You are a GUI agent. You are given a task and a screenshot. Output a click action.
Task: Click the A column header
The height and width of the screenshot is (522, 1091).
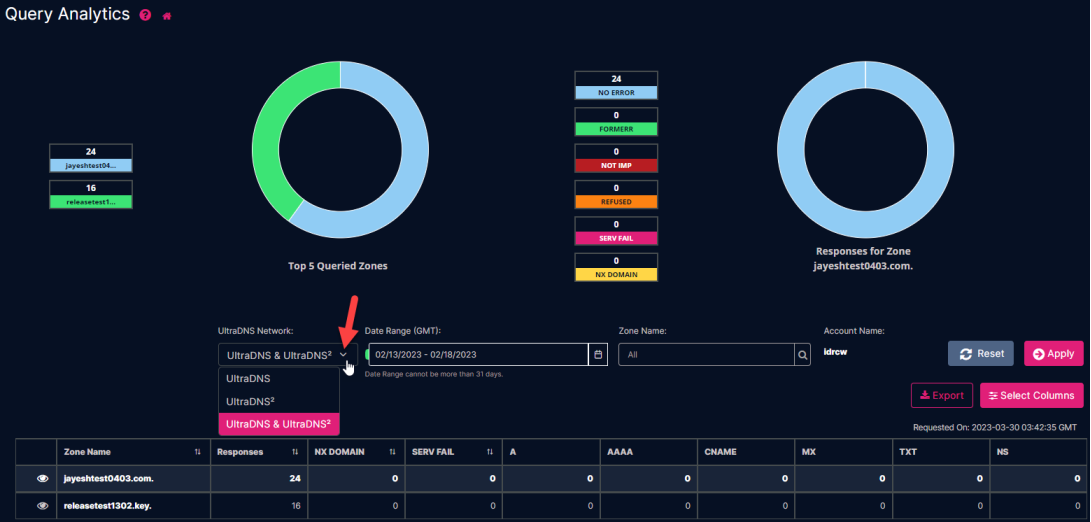(x=550, y=452)
